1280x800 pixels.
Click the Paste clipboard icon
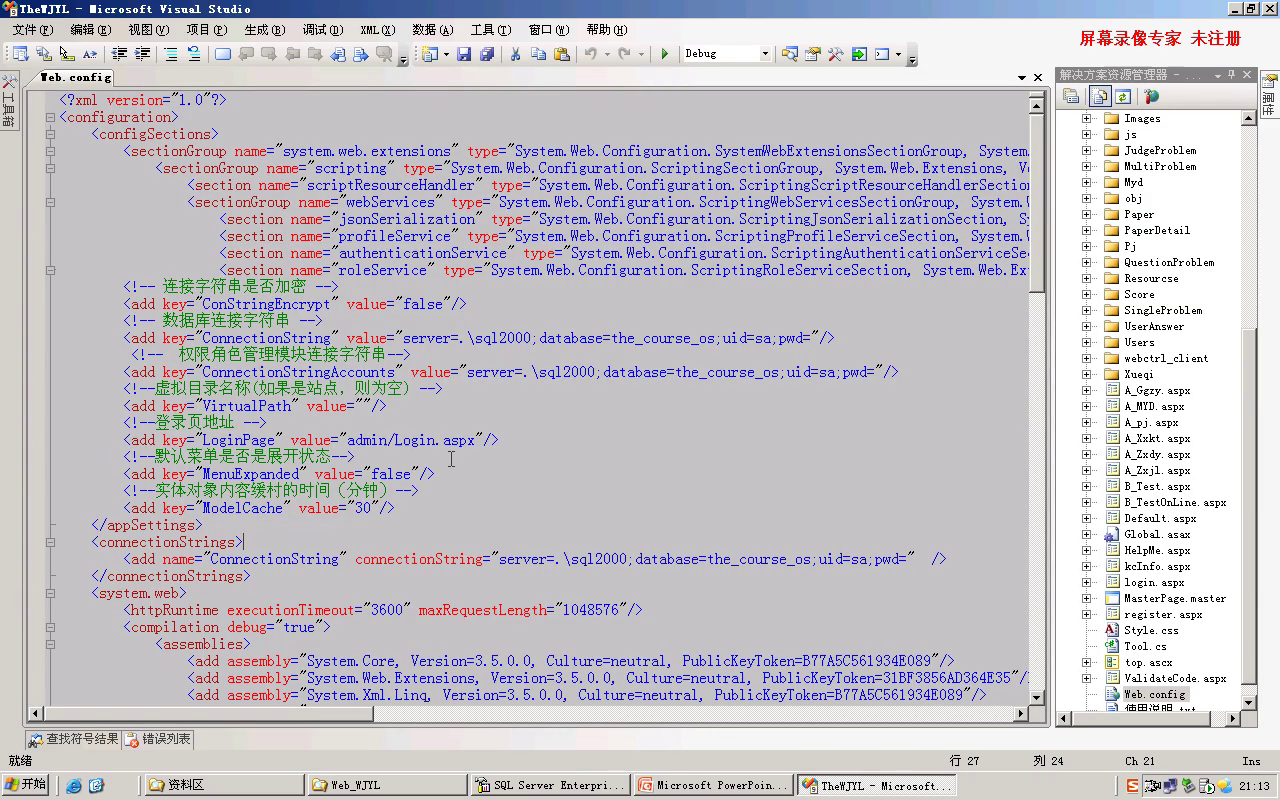(x=562, y=54)
